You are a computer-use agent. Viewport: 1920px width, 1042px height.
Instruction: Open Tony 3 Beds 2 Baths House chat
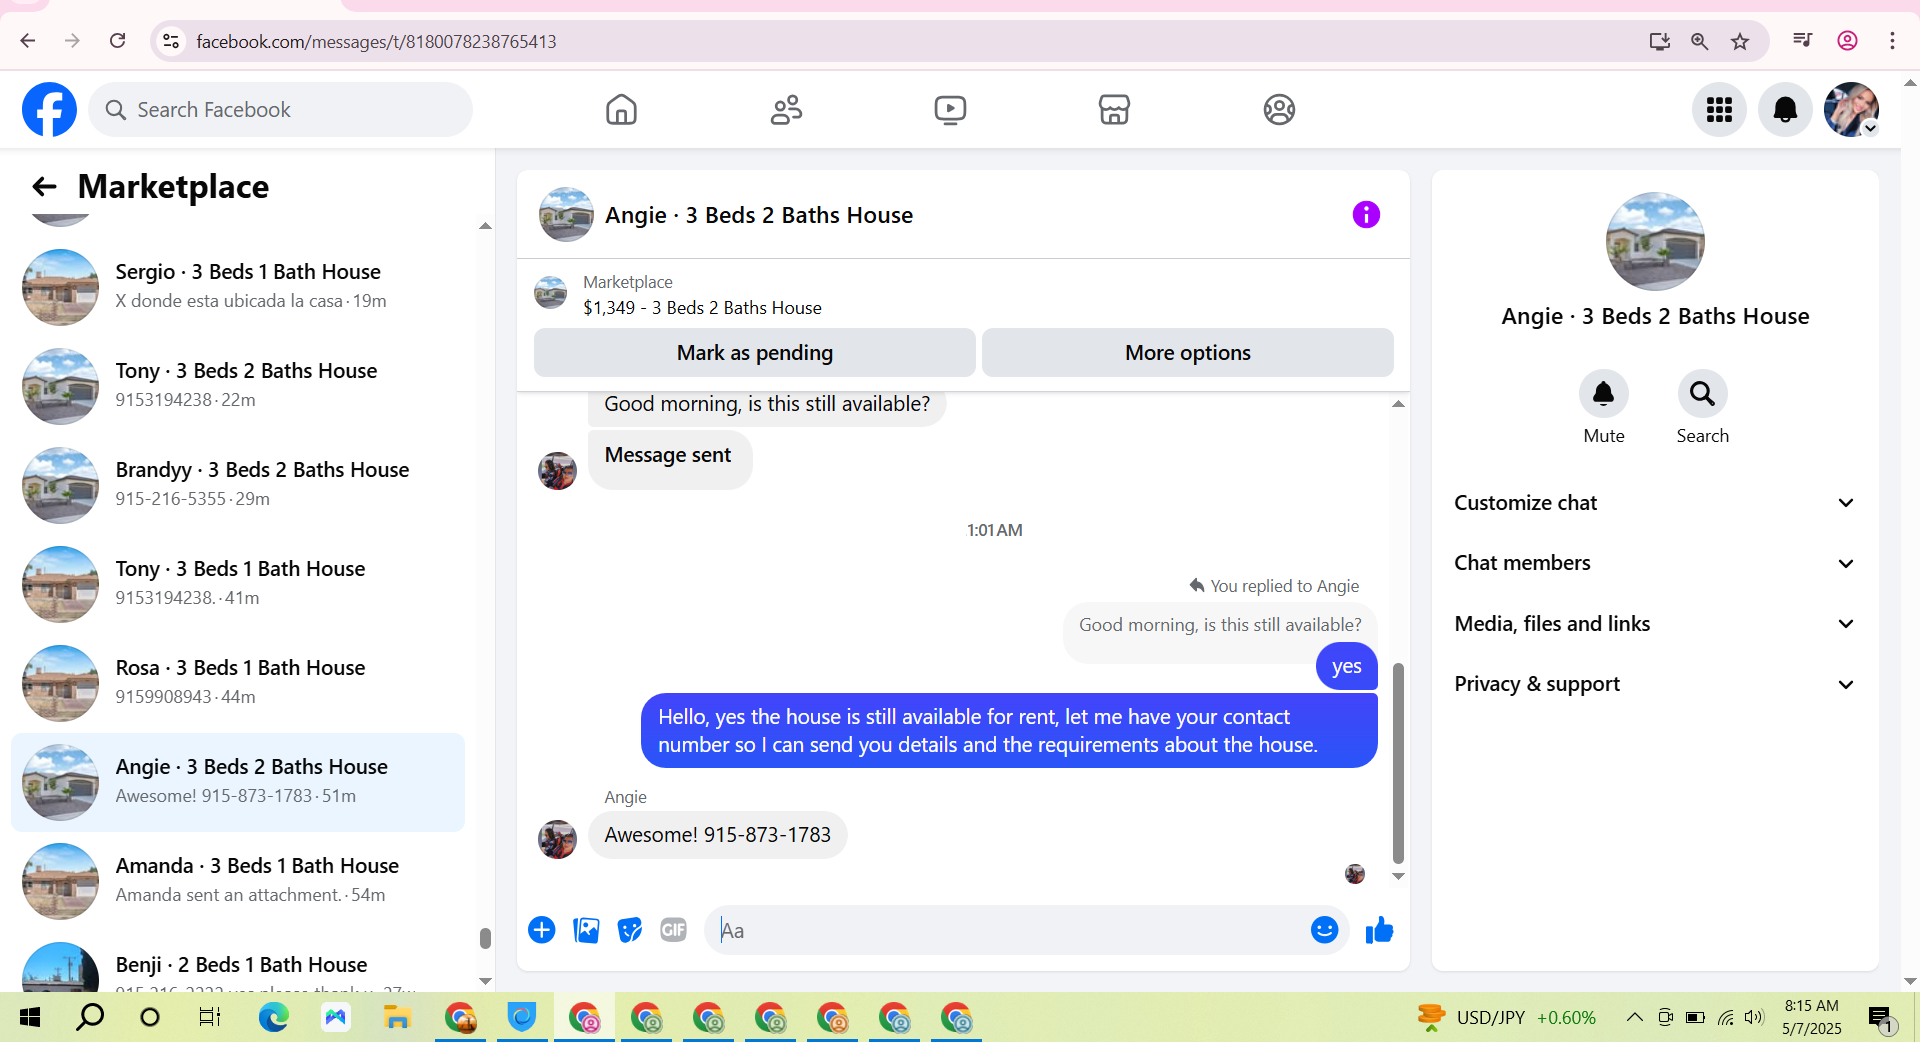tap(238, 386)
